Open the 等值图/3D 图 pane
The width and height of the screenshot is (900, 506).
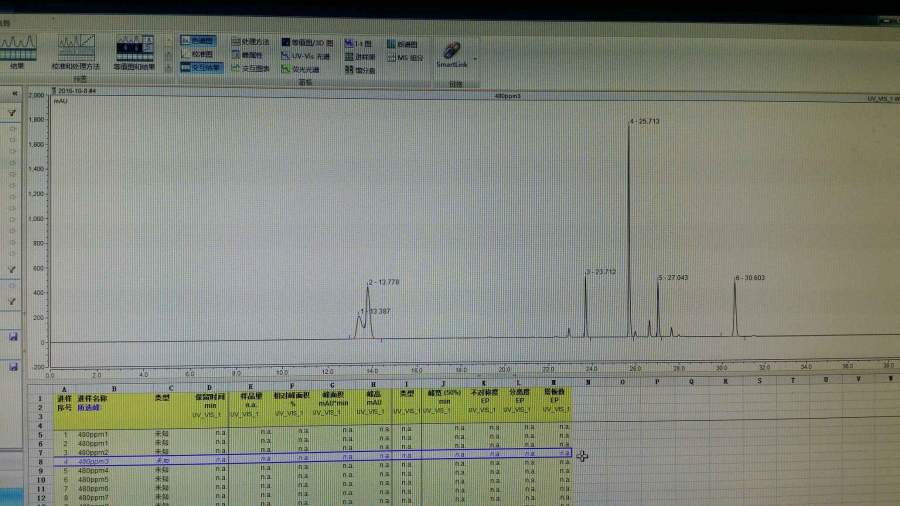coord(307,42)
